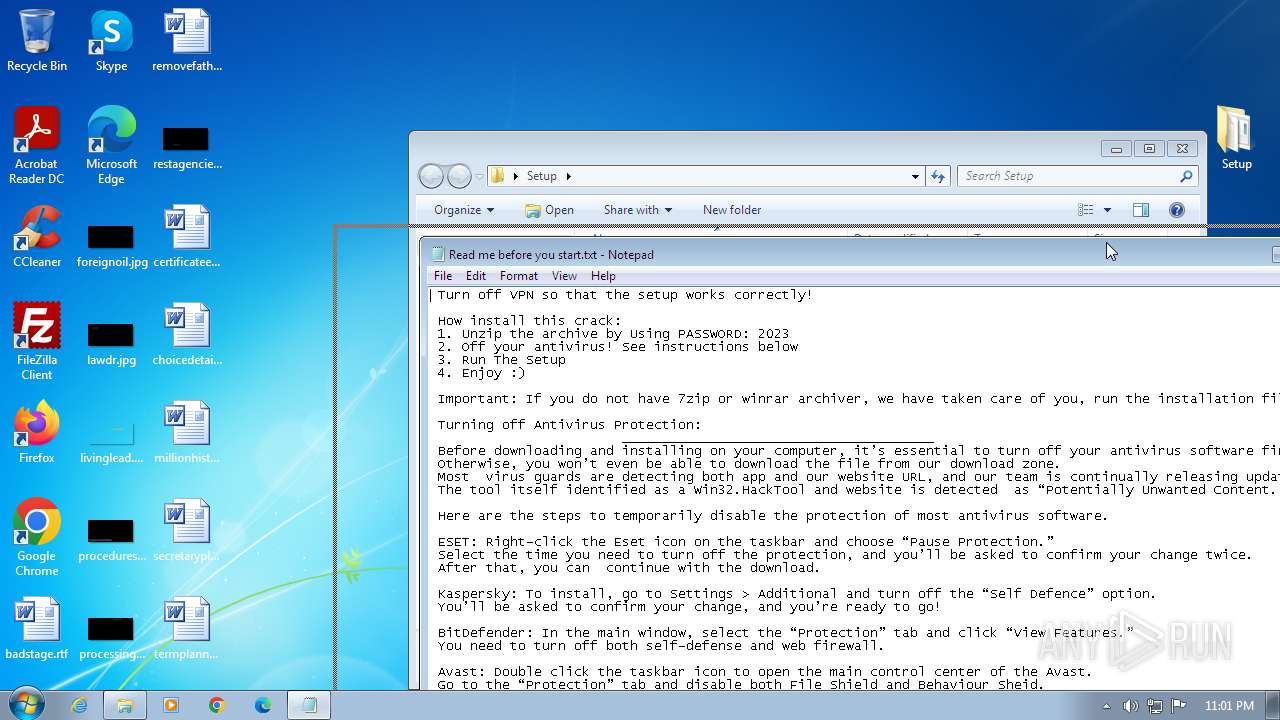
Task: Select the livinglead... desktop file
Action: [111, 441]
